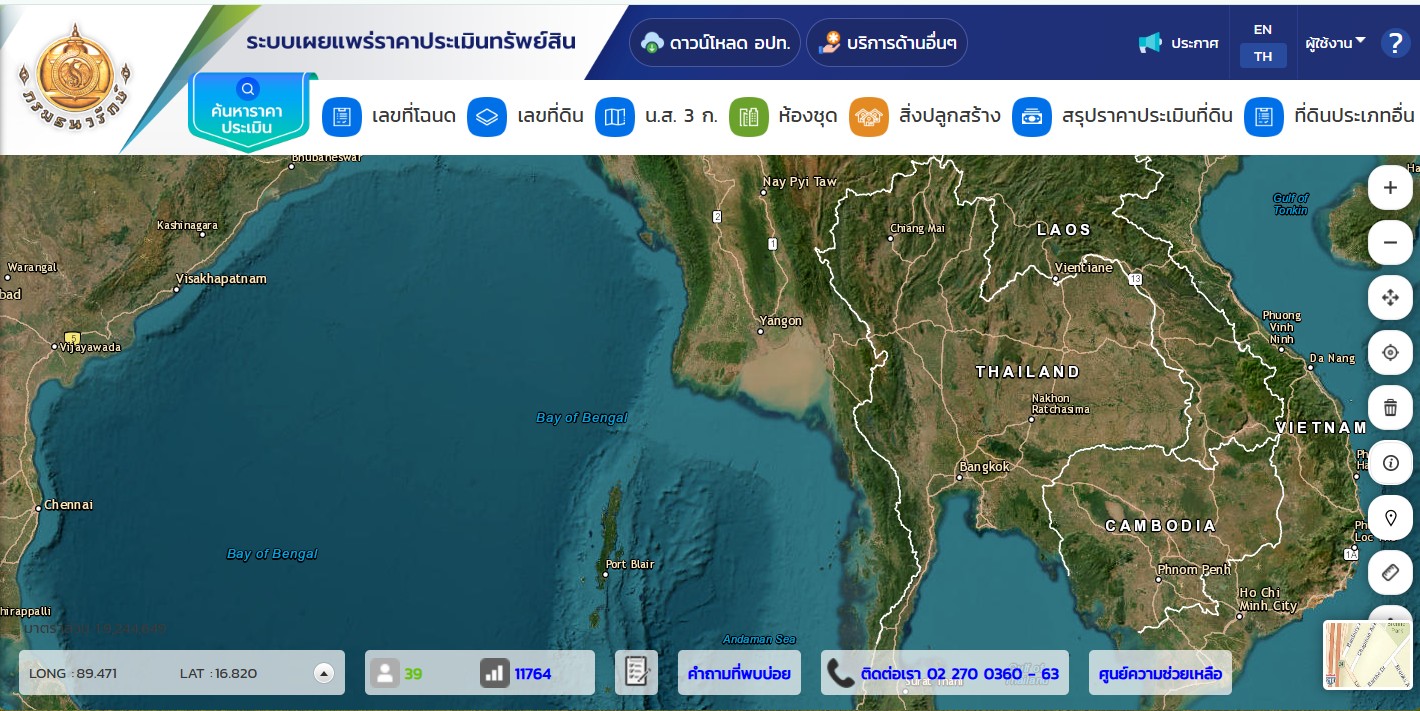Expand the coordinates panel with arrow button

pos(323,673)
